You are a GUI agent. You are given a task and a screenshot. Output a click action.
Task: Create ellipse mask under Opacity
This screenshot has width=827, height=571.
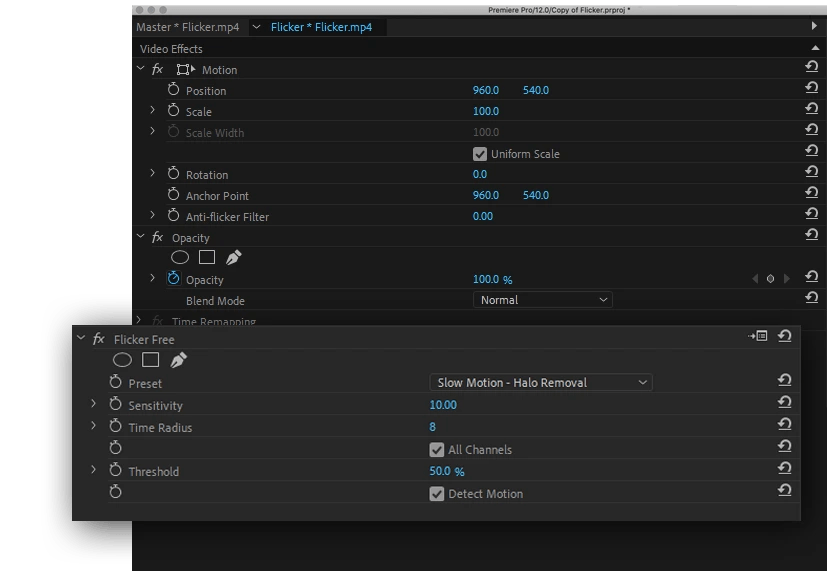pos(180,257)
